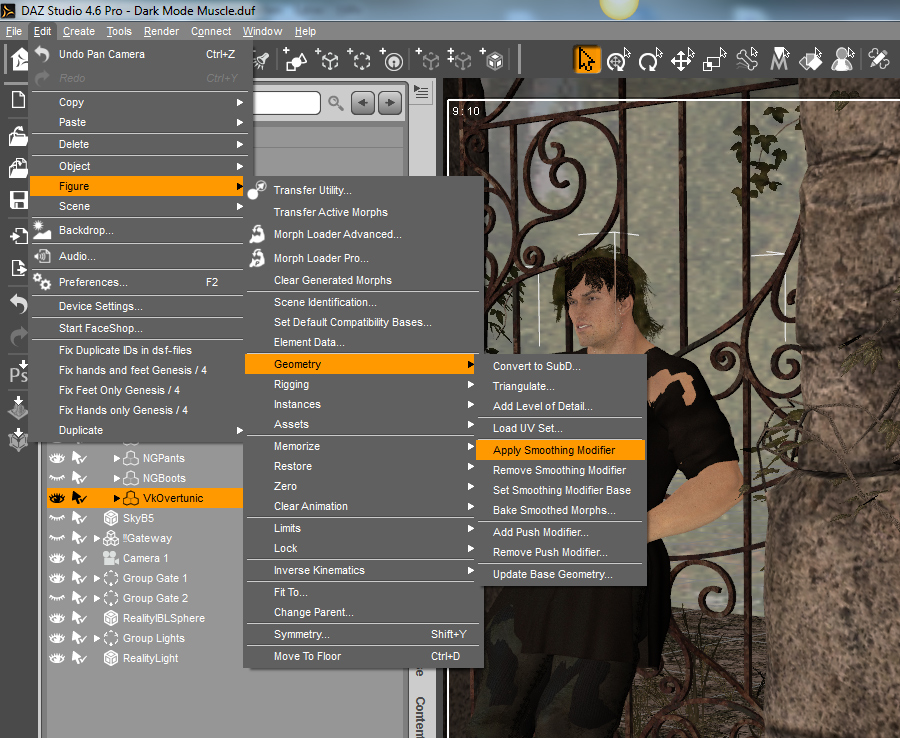This screenshot has height=738, width=900.
Task: Open file from left sidebar icon
Action: pyautogui.click(x=18, y=137)
